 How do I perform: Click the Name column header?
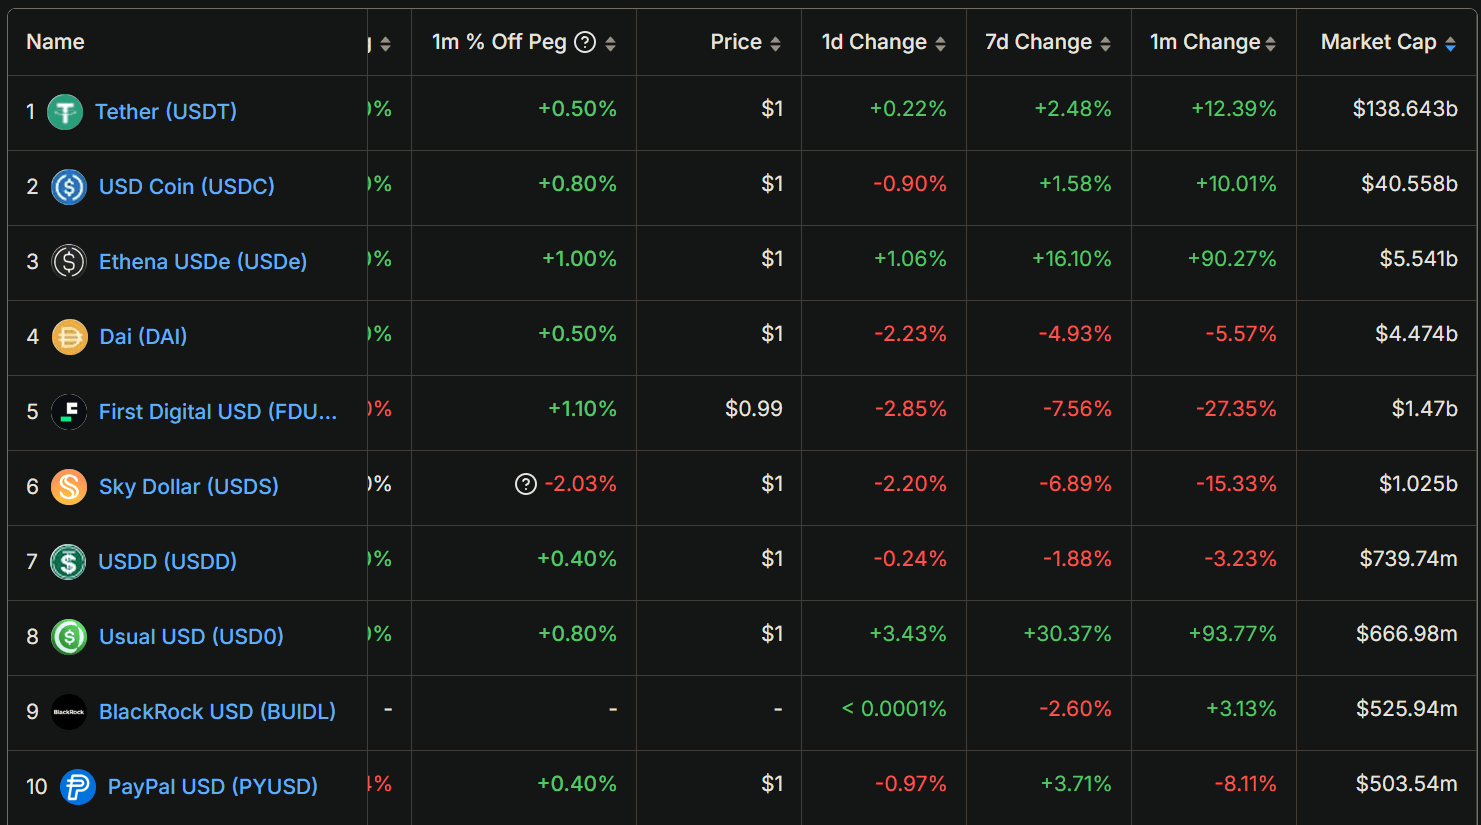point(55,42)
